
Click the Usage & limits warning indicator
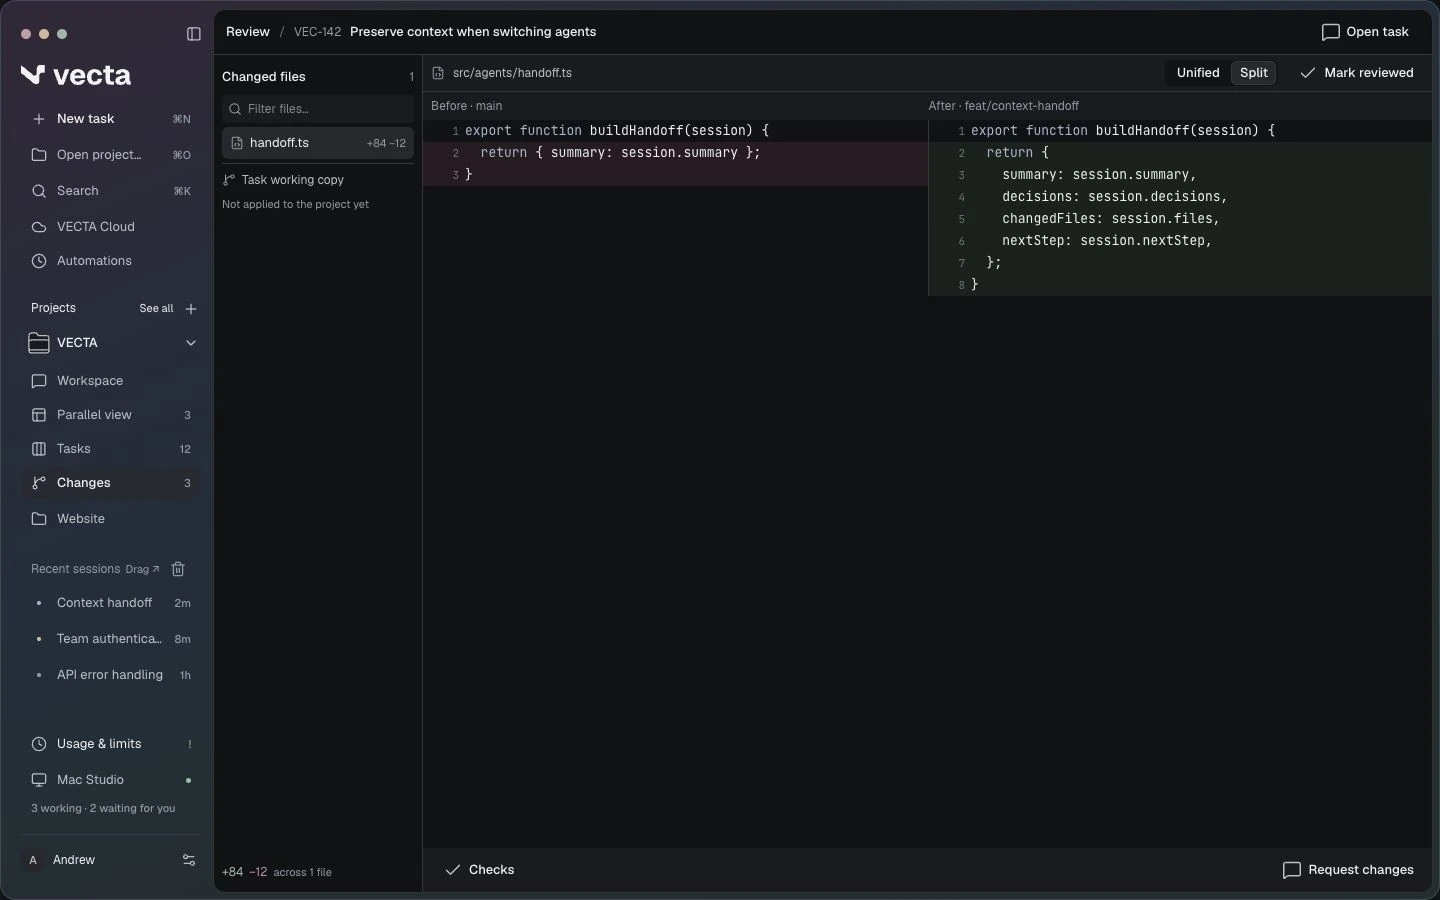190,744
